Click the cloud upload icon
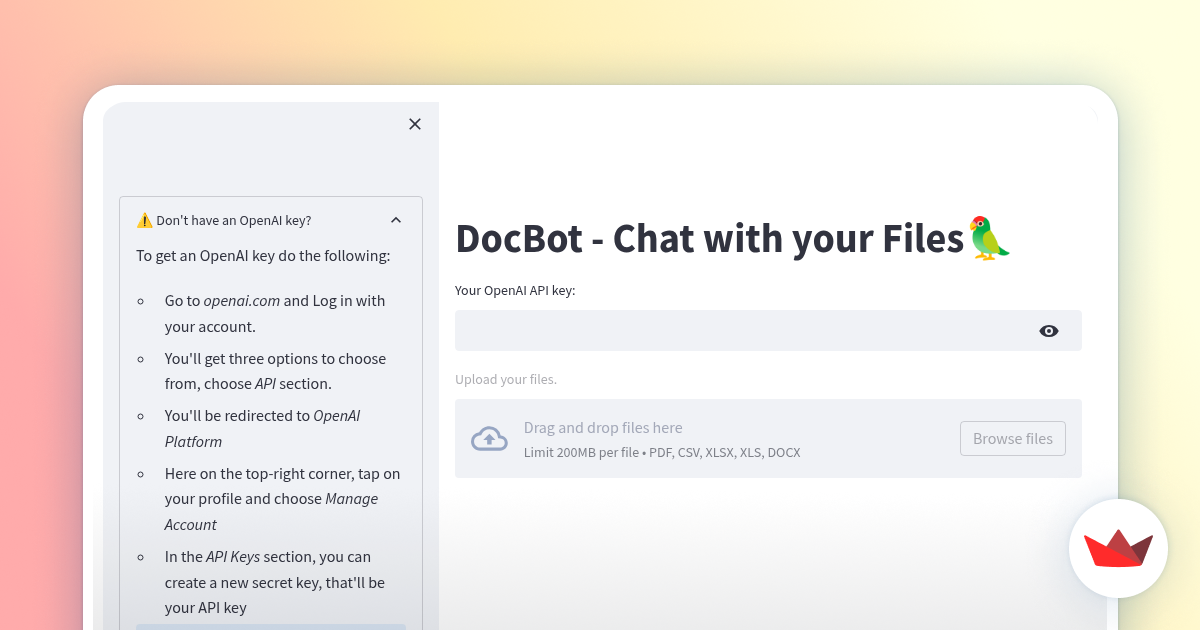The width and height of the screenshot is (1200, 630). click(489, 438)
